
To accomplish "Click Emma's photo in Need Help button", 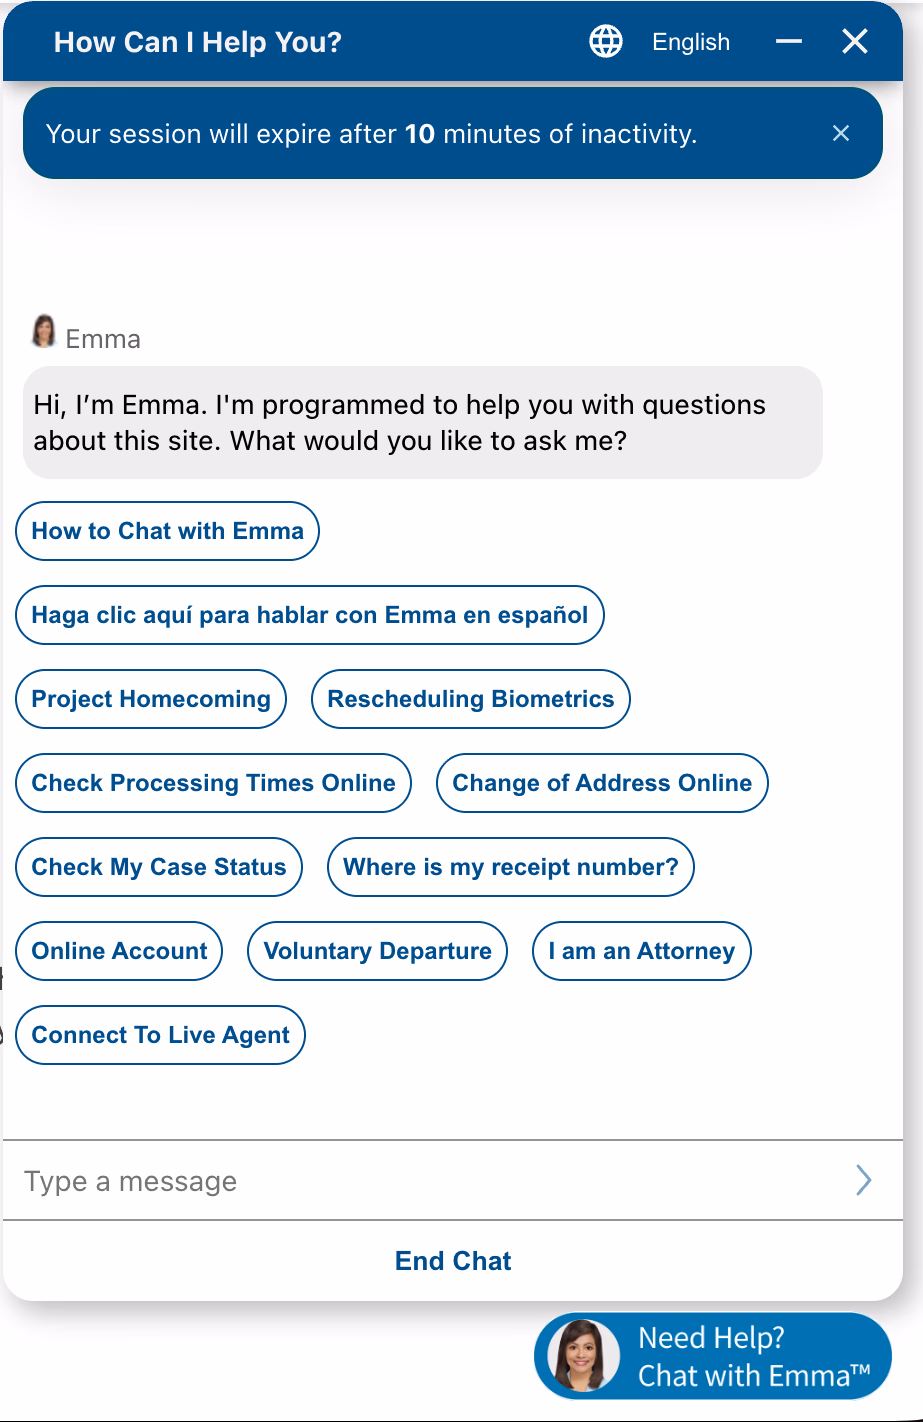I will (x=583, y=1356).
